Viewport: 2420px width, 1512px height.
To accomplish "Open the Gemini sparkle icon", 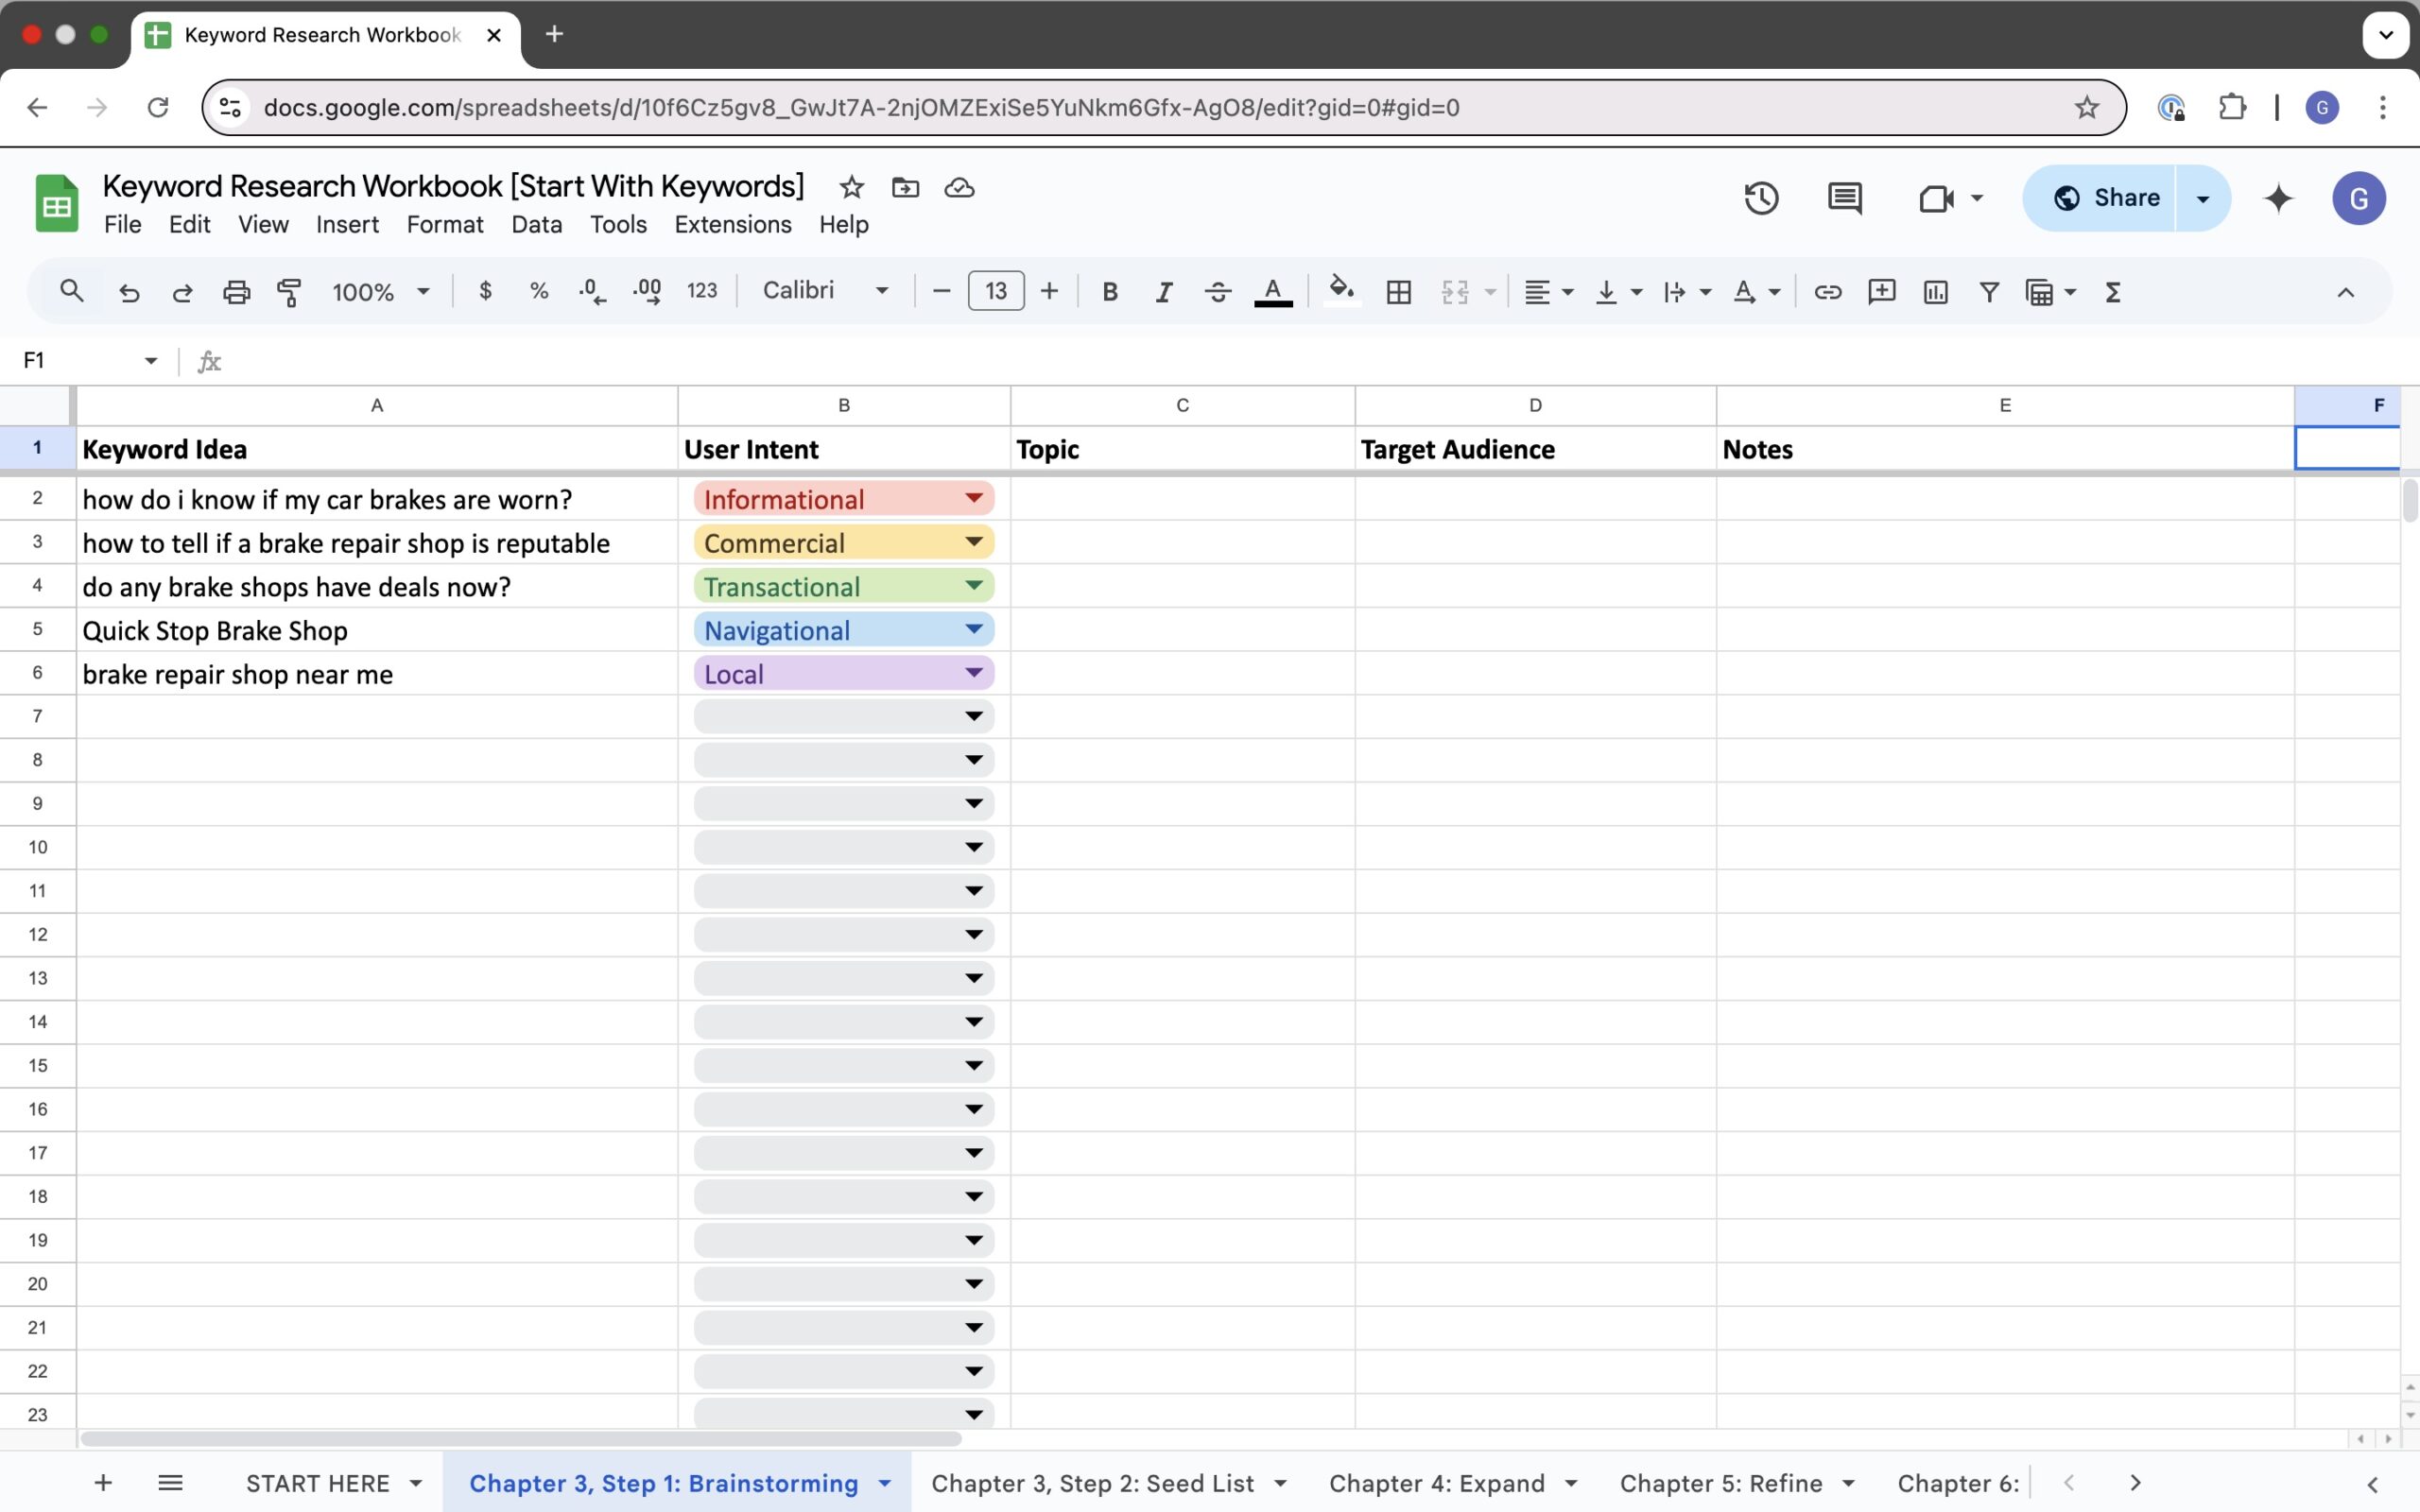I will point(2278,198).
